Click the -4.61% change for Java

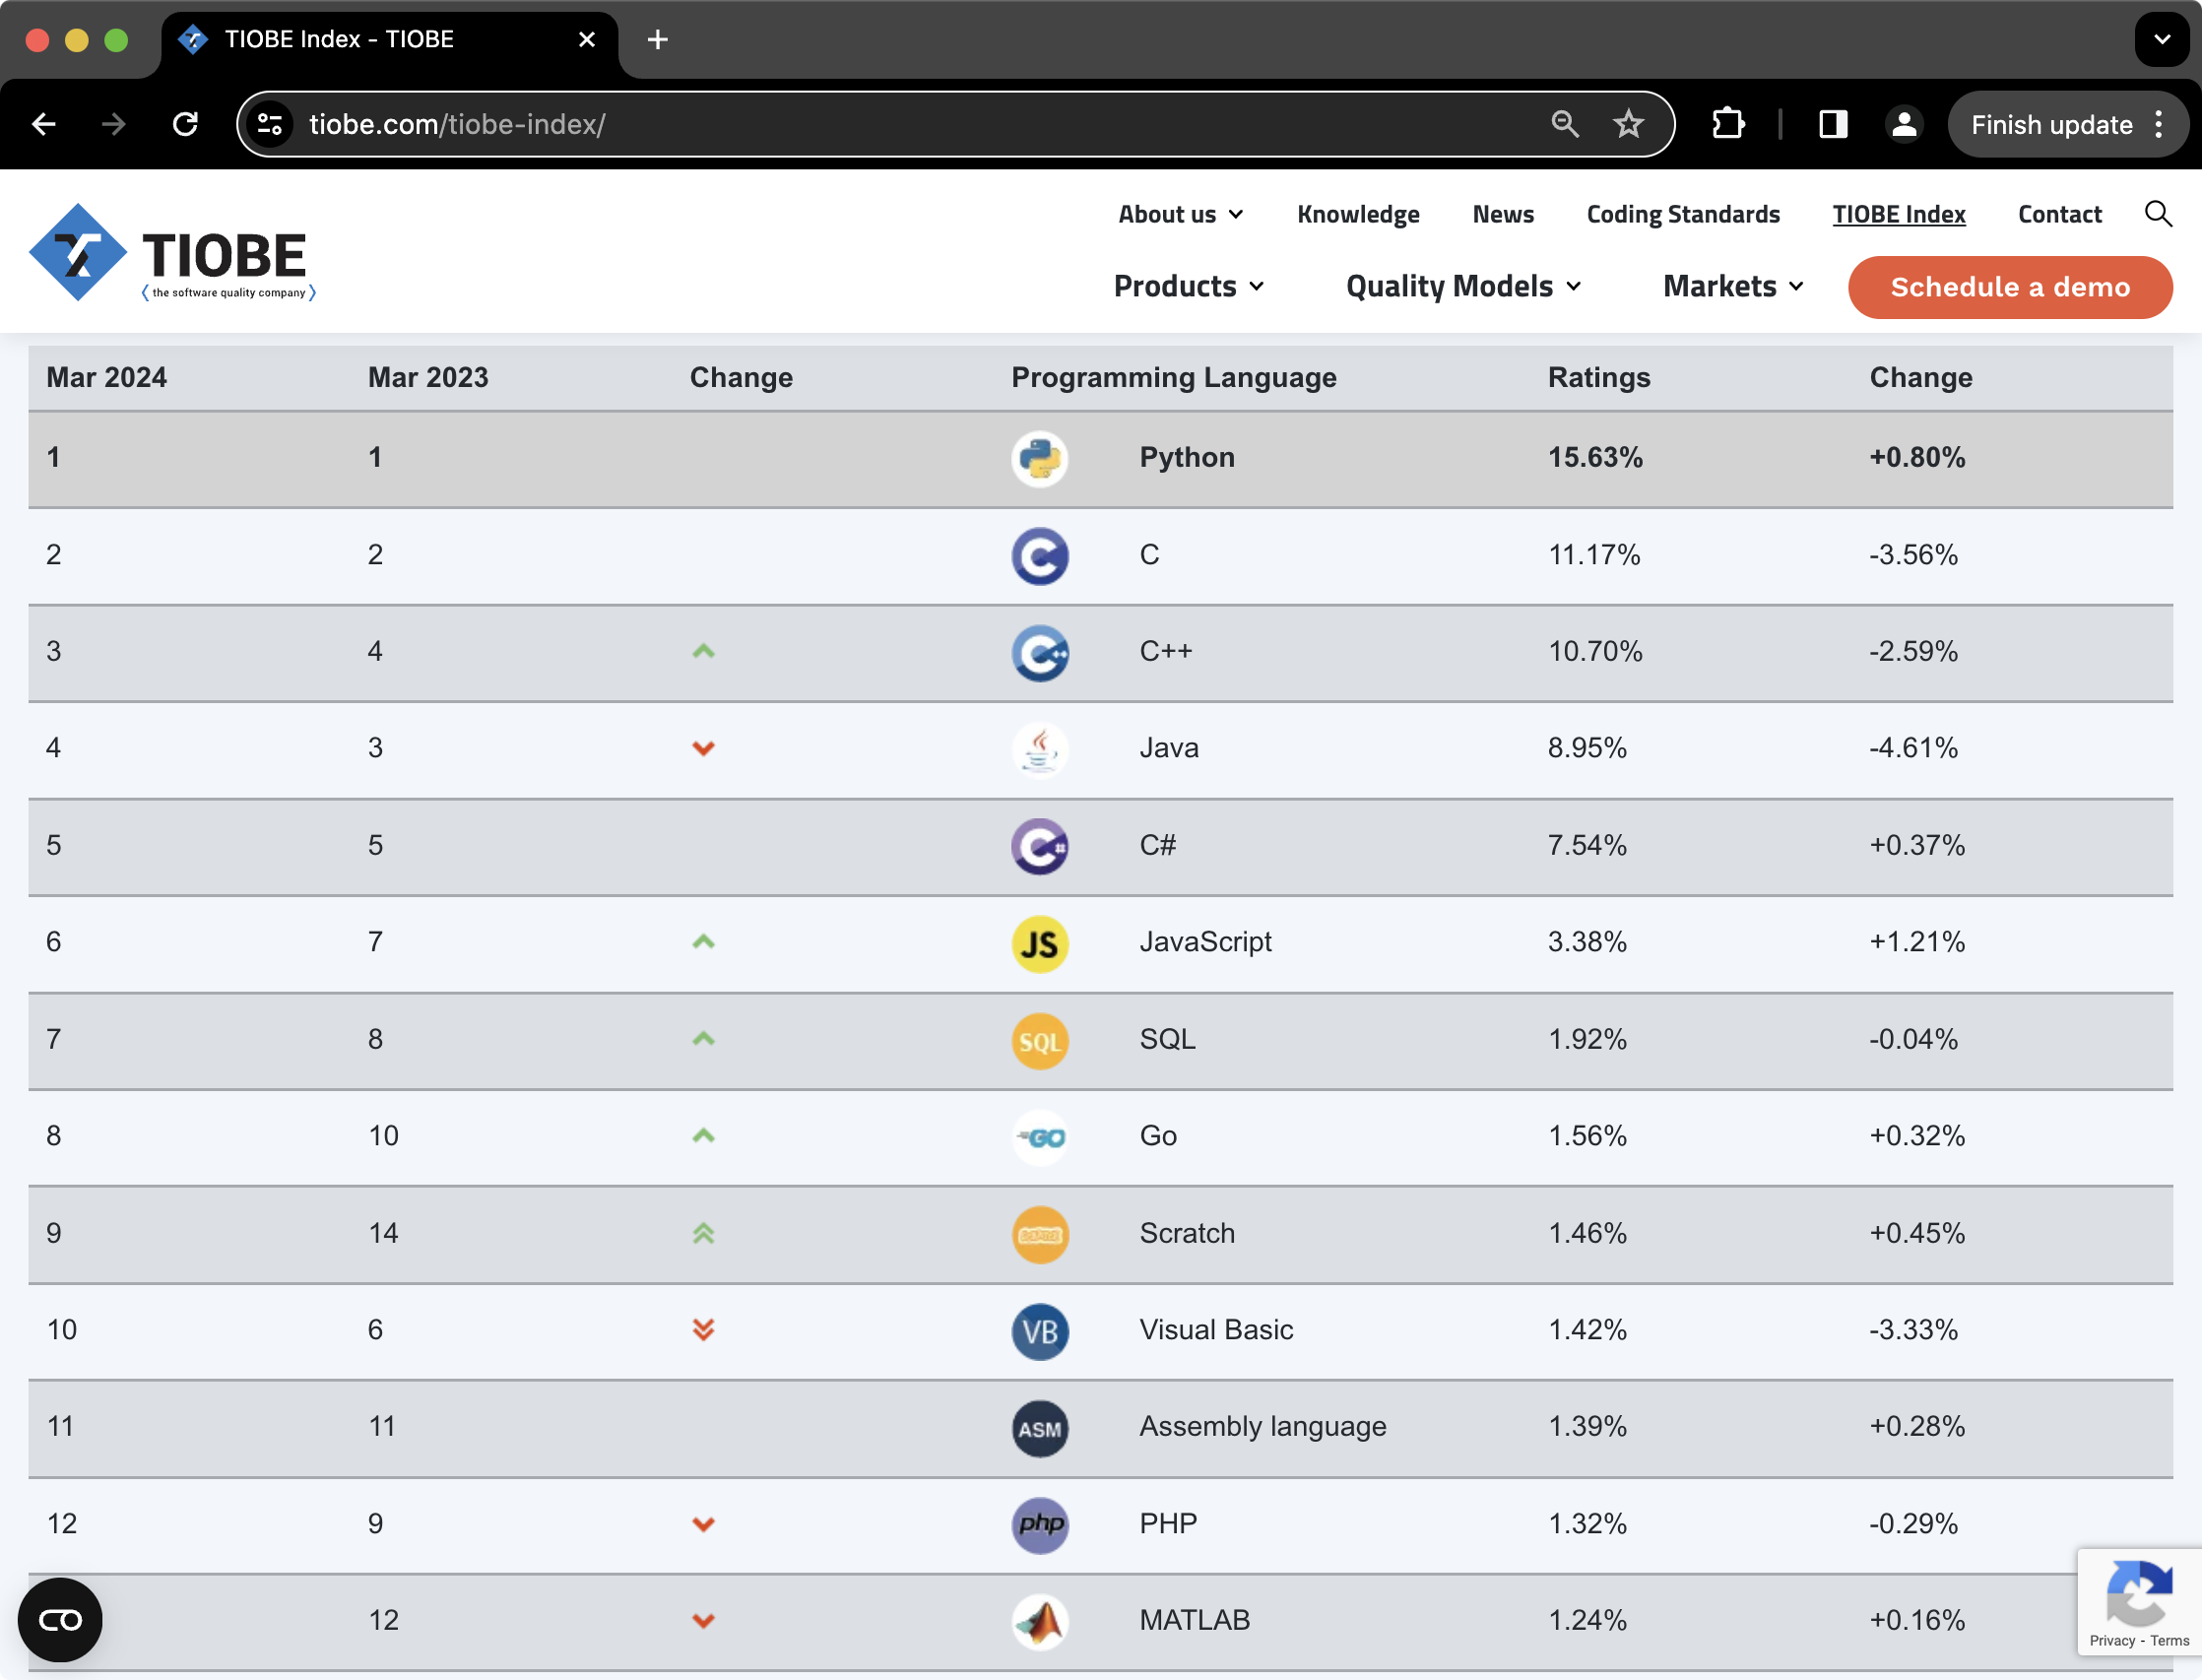coord(1913,748)
